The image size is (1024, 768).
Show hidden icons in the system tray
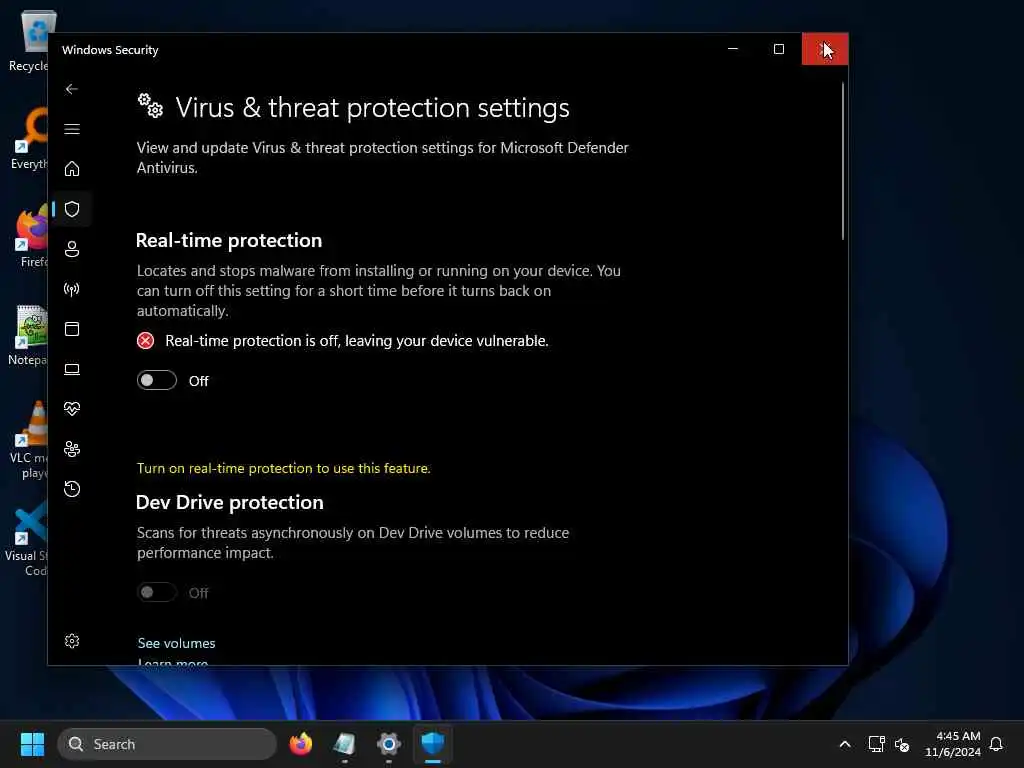point(844,744)
